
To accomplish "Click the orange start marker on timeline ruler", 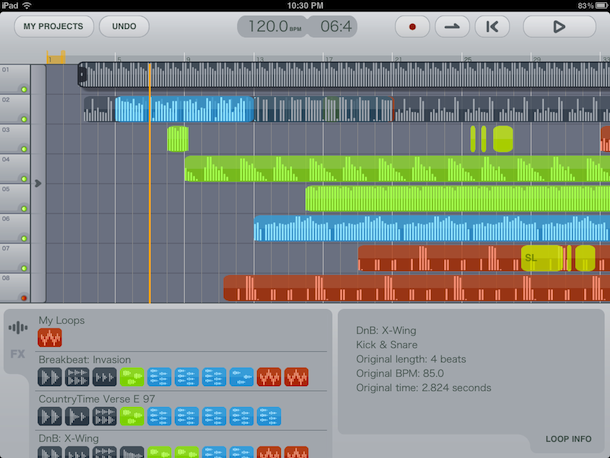I will tap(55, 57).
